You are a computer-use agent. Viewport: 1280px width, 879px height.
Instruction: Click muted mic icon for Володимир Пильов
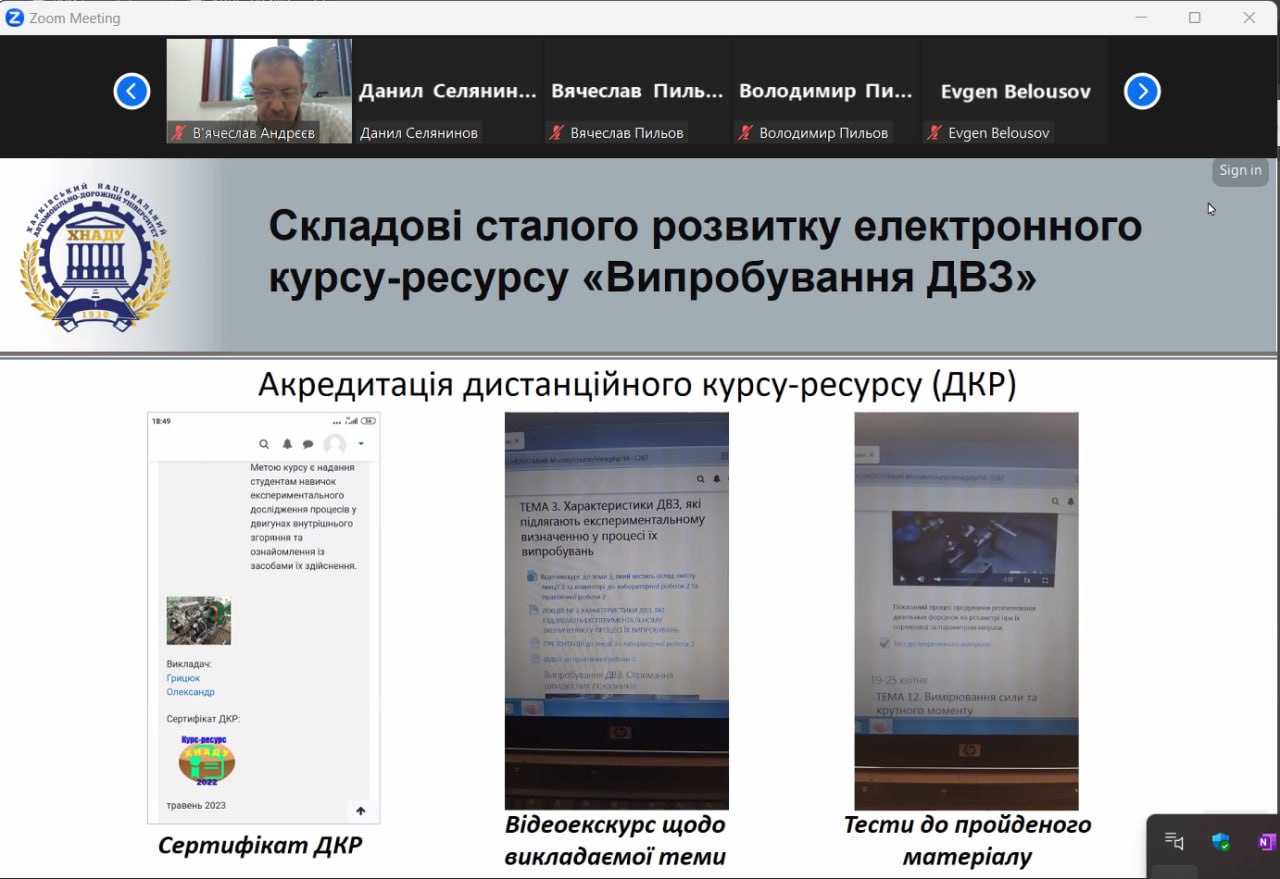click(x=745, y=133)
